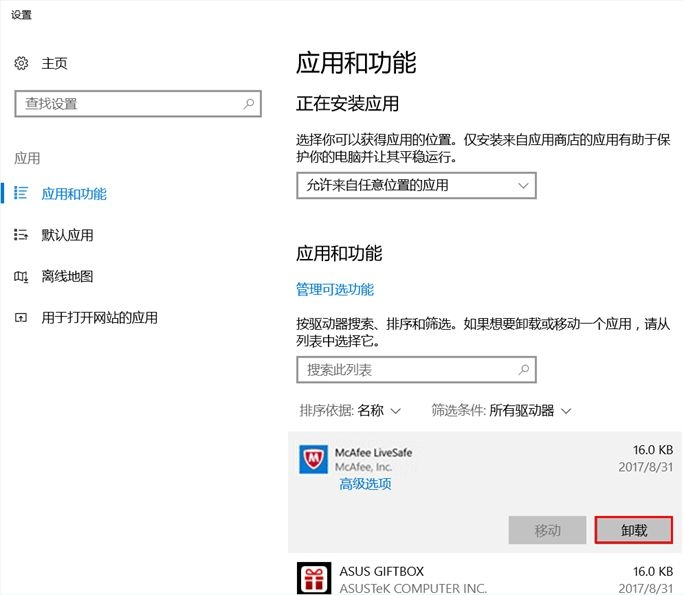Image resolution: width=684 pixels, height=595 pixels.
Task: Open the 管理可选功能 link
Action: 335,289
